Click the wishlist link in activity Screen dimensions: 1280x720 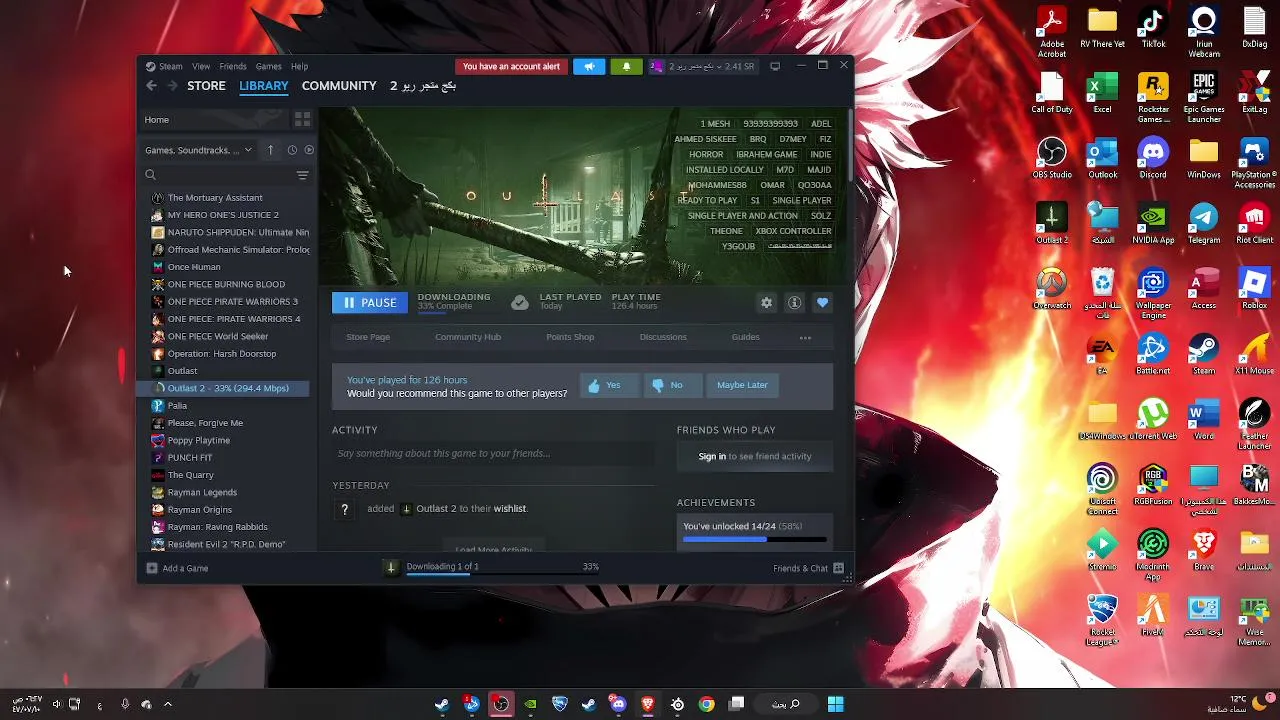(x=509, y=508)
